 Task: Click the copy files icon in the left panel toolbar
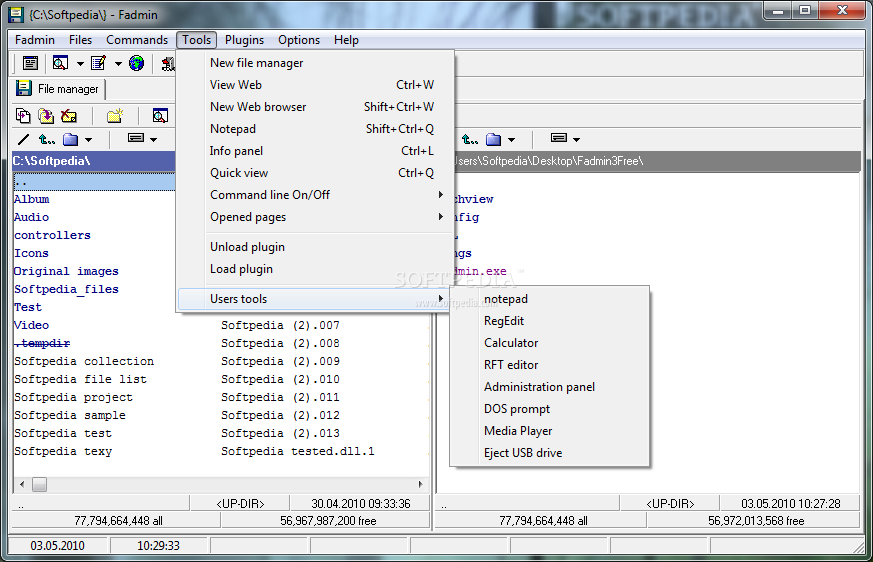(x=23, y=115)
